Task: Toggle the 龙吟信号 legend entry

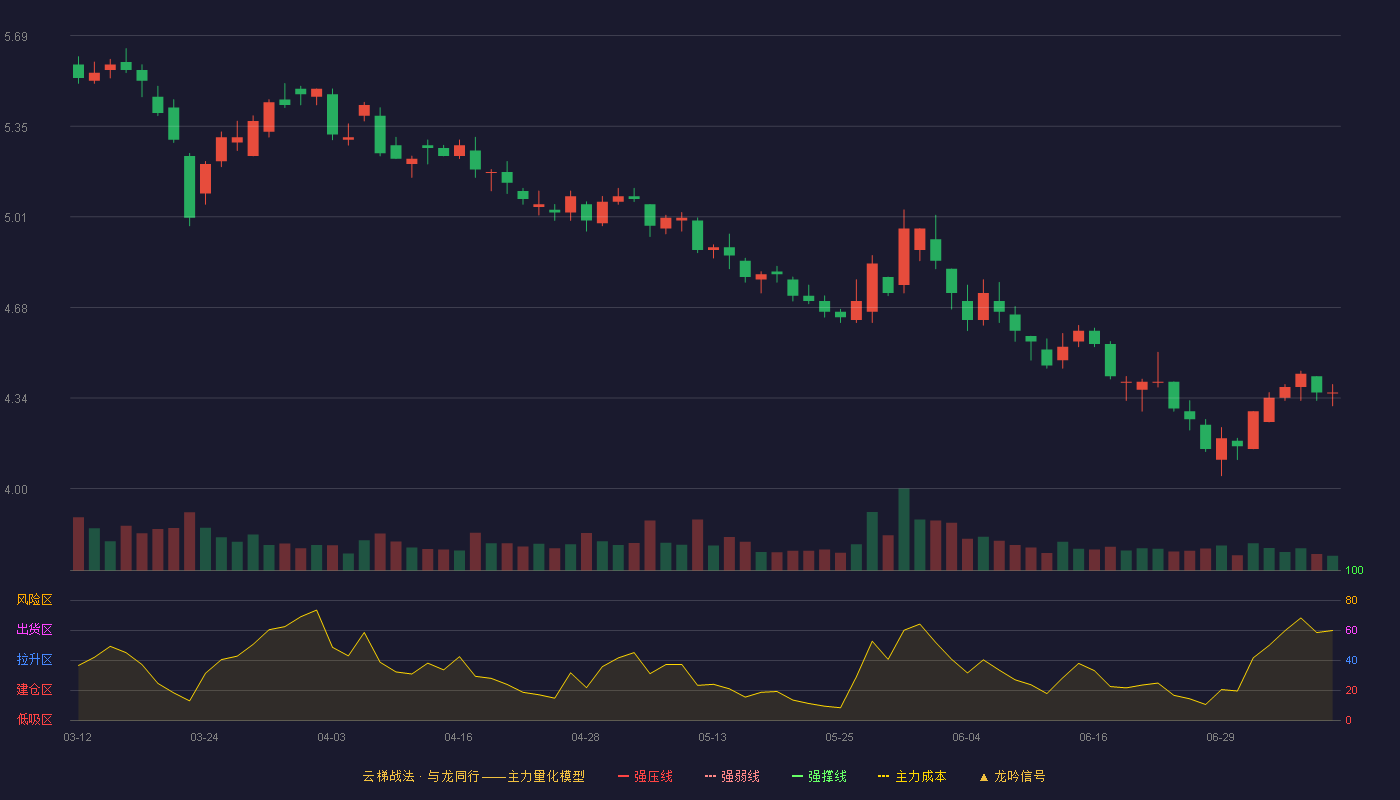Action: [1012, 776]
